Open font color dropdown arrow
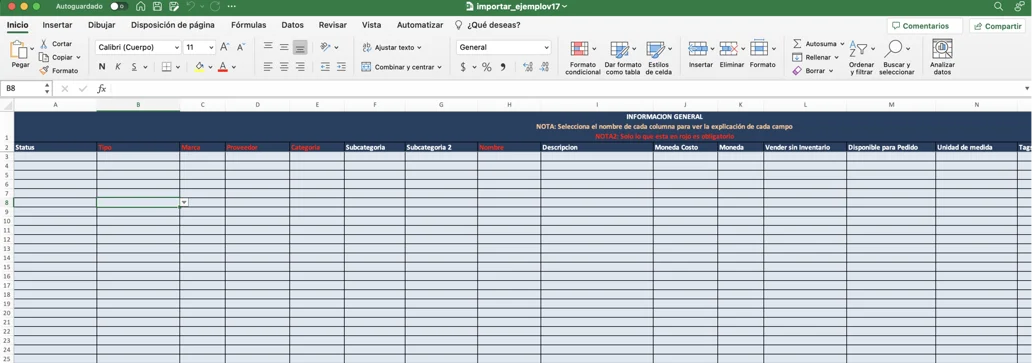The height and width of the screenshot is (363, 1032). pos(233,67)
